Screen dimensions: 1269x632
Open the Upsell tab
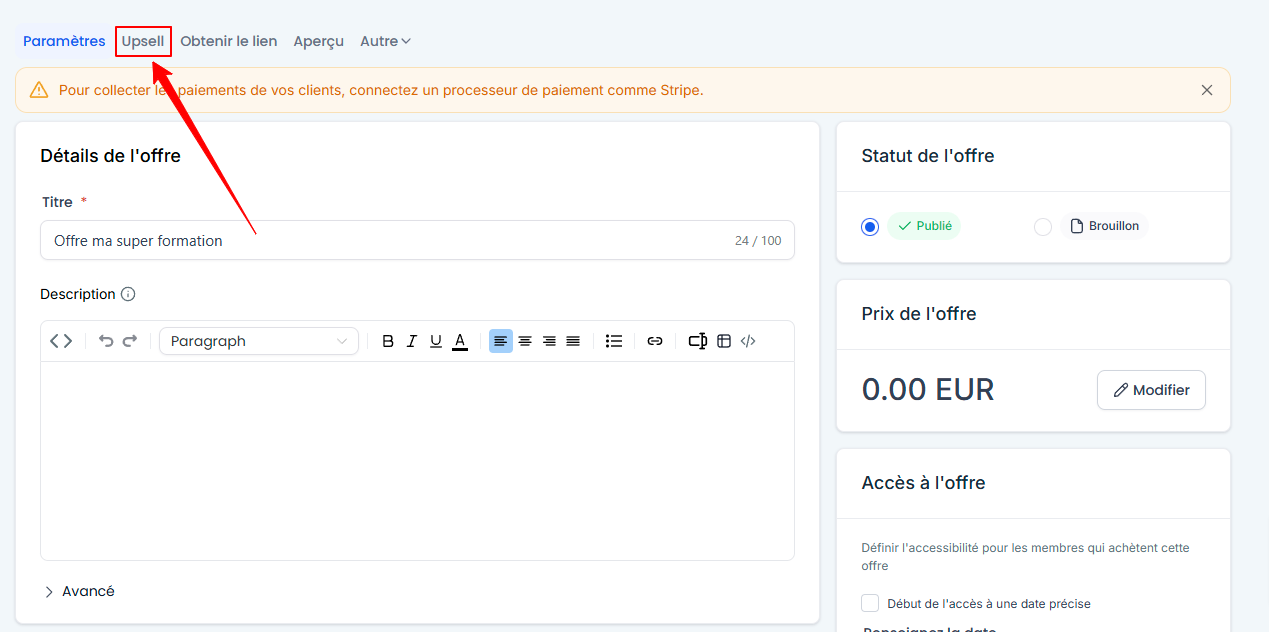[143, 41]
